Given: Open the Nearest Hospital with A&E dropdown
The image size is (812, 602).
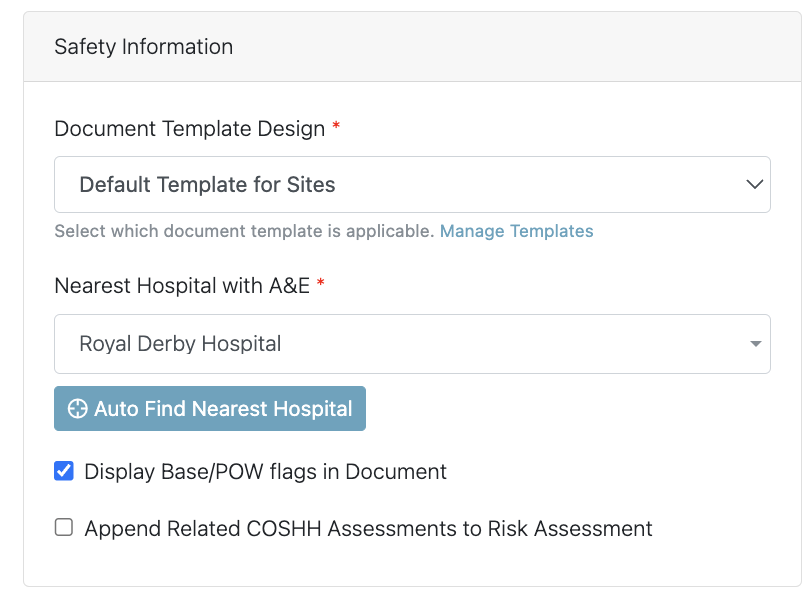Looking at the screenshot, I should coord(412,344).
